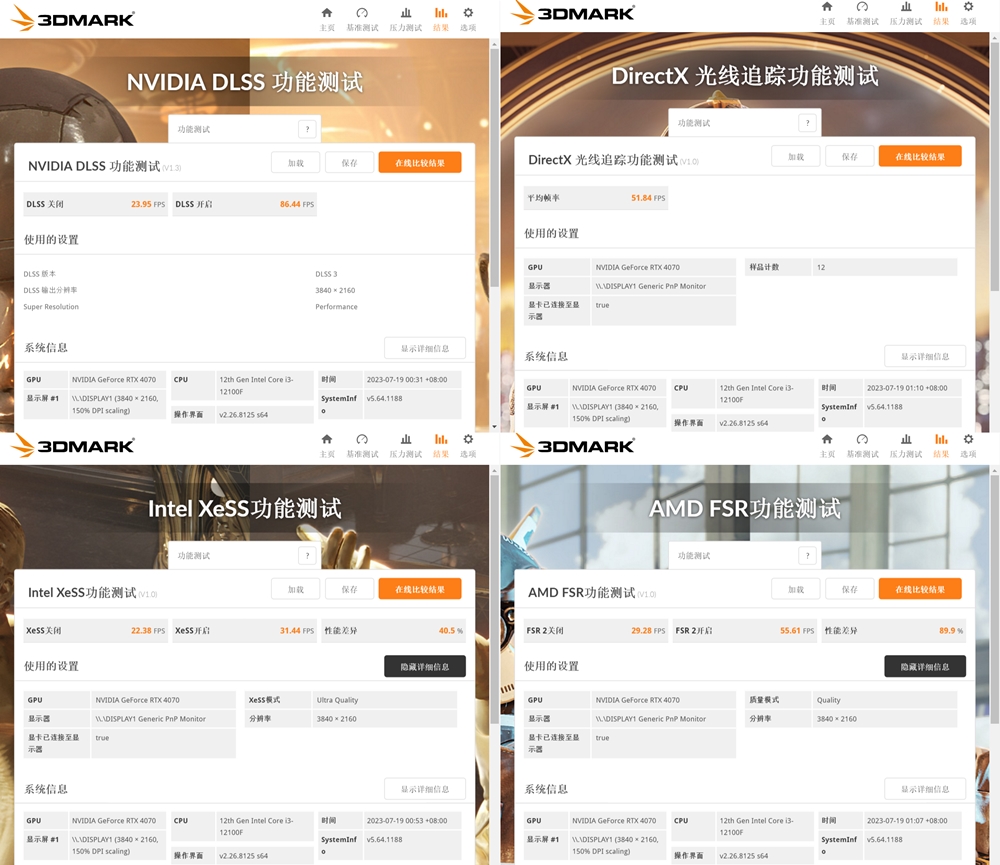Screen dimensions: 1000x865
Task: Click 加载 button in DirectX 光线追踪 window
Action: point(795,156)
